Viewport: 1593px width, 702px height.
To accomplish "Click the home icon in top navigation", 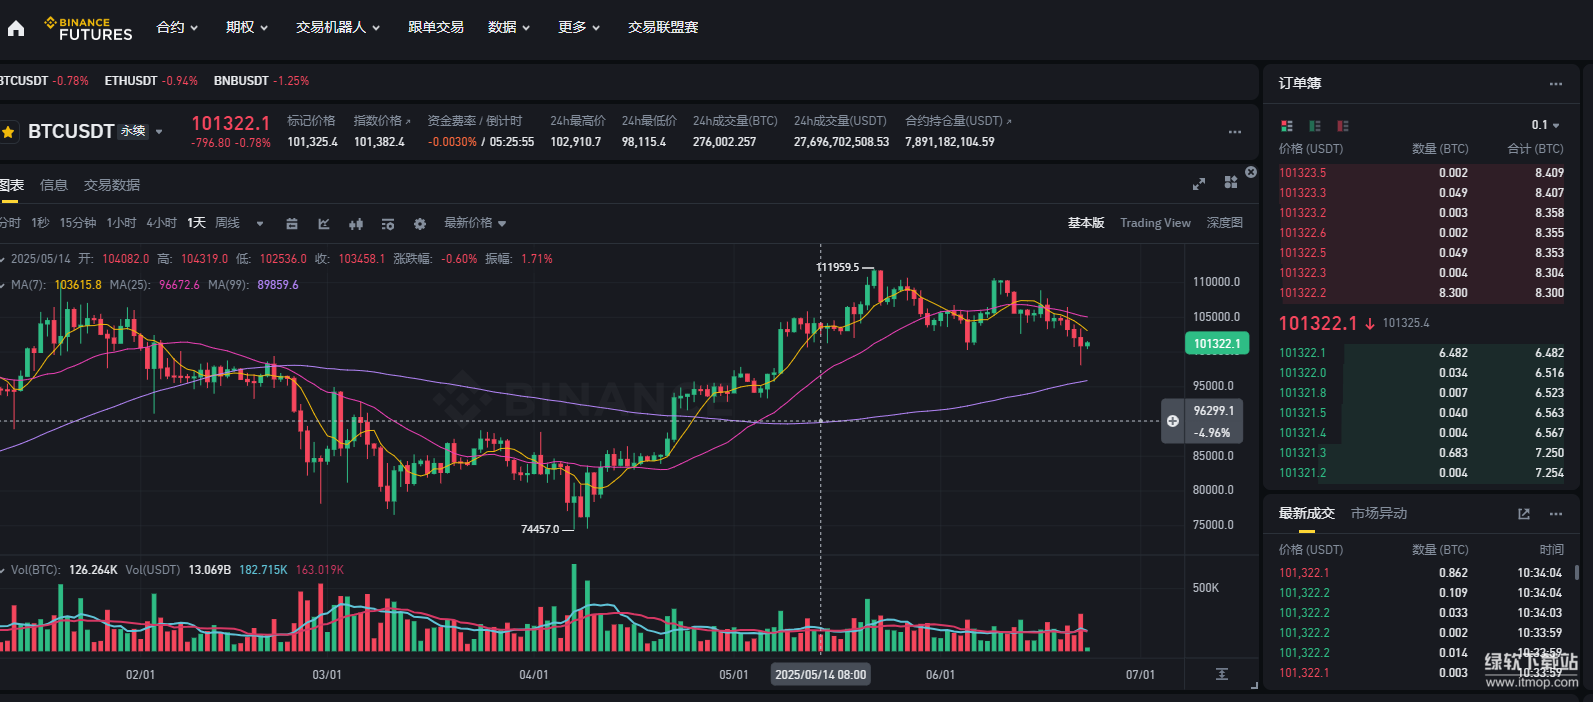I will coord(15,28).
